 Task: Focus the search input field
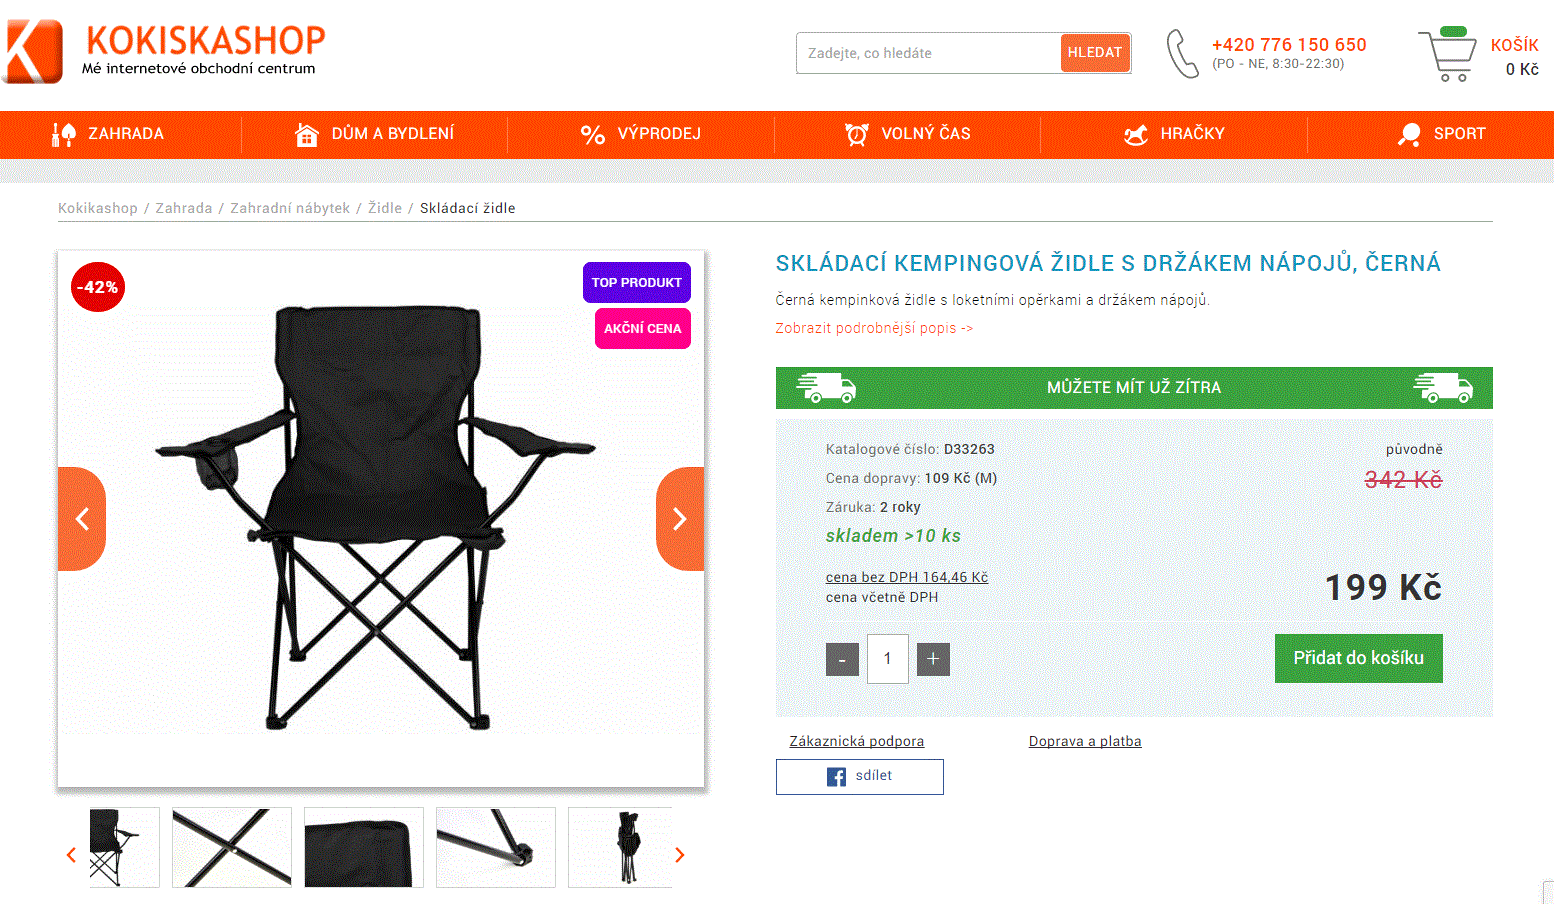click(928, 53)
